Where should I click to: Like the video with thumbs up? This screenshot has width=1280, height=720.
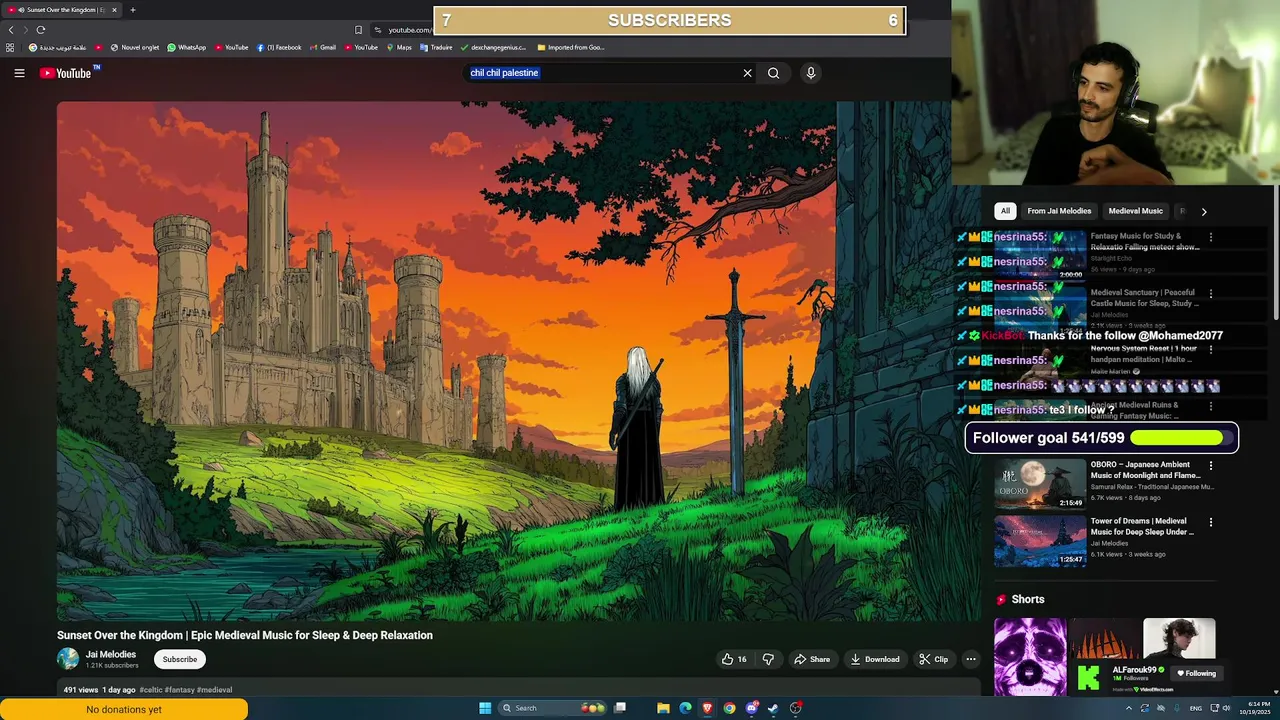coord(734,659)
